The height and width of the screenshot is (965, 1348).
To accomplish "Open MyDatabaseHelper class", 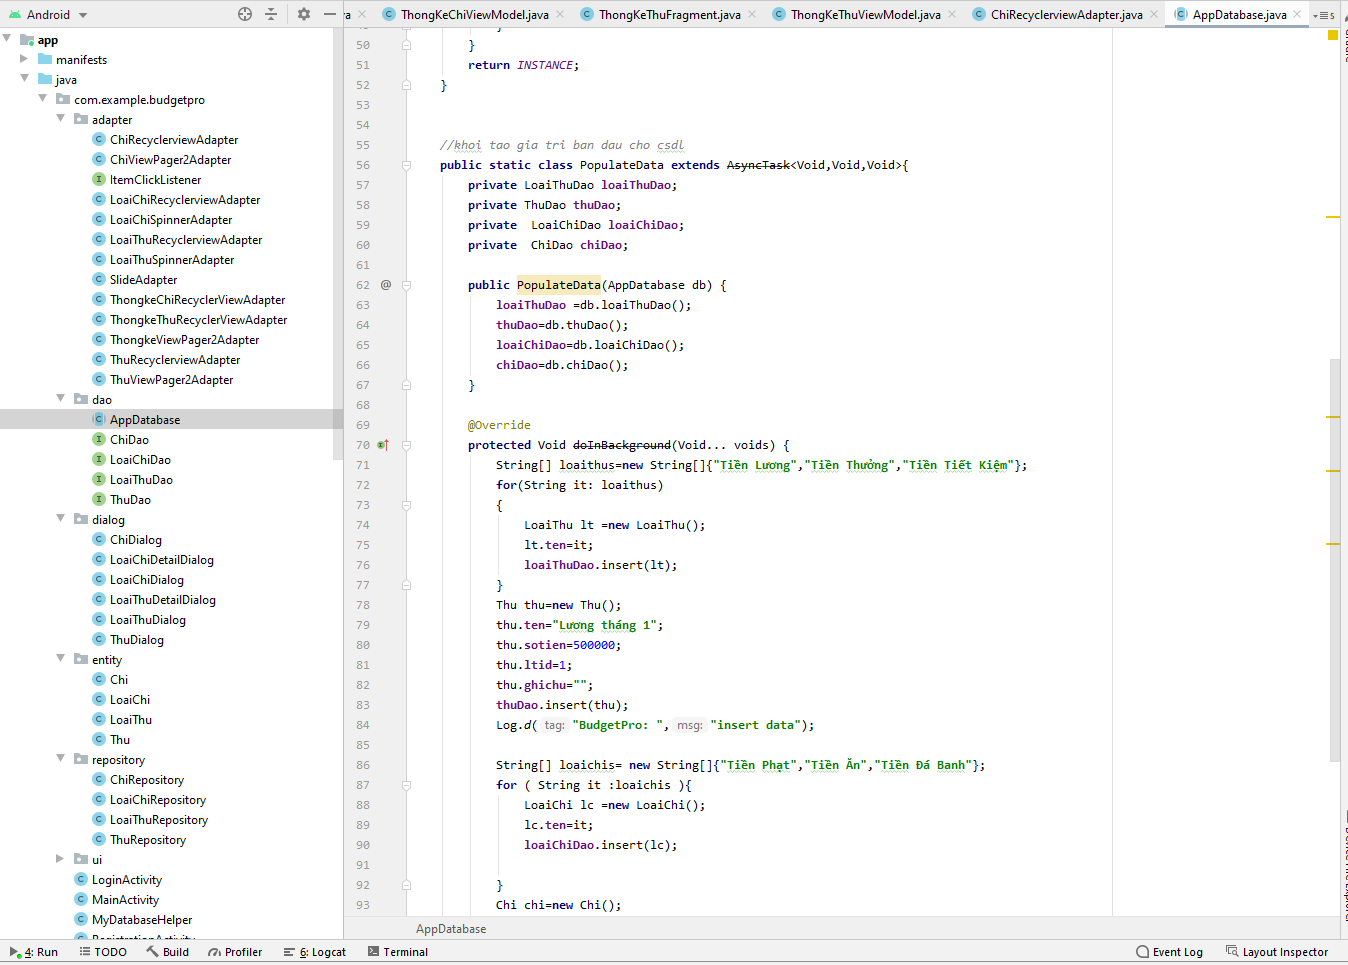I will [141, 919].
